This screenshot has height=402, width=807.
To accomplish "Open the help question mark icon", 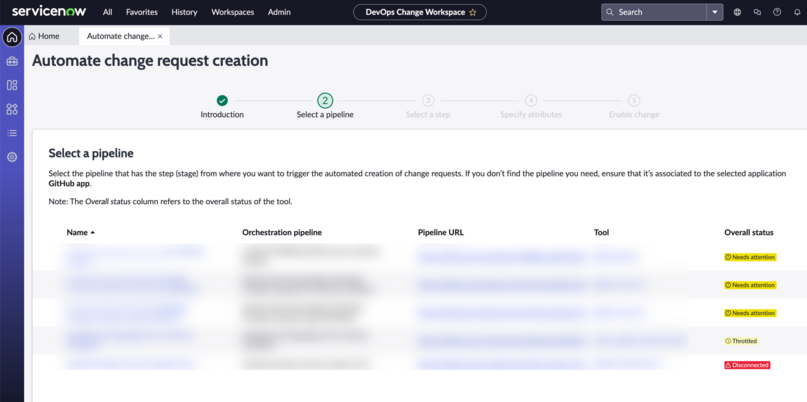I will (777, 12).
